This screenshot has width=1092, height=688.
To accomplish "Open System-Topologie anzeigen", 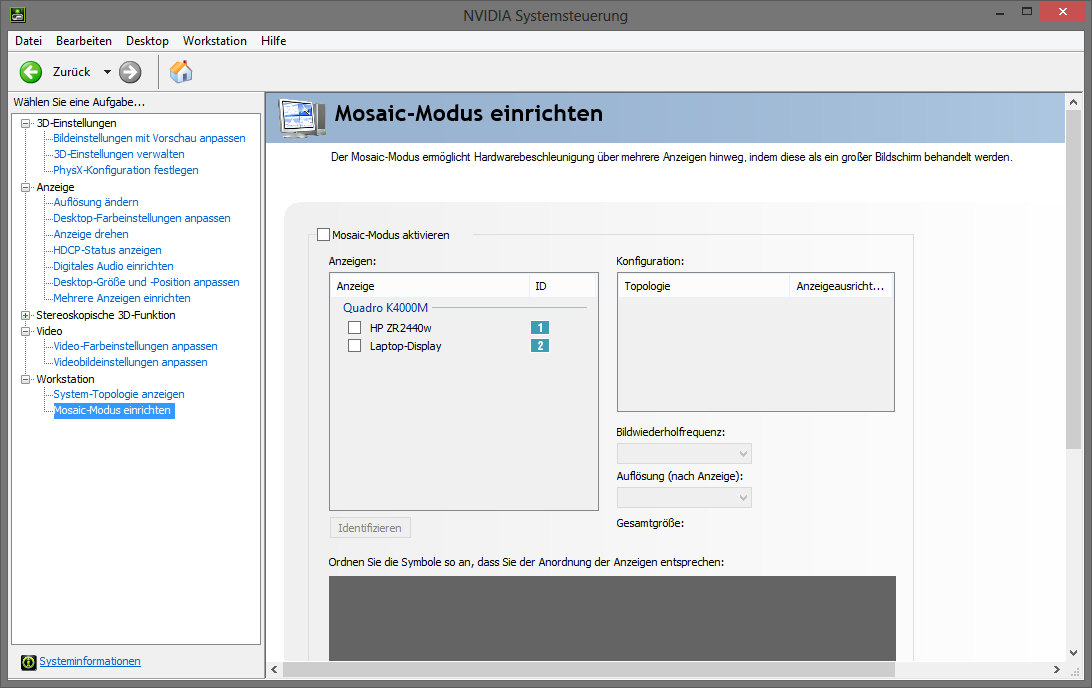I will (x=118, y=394).
